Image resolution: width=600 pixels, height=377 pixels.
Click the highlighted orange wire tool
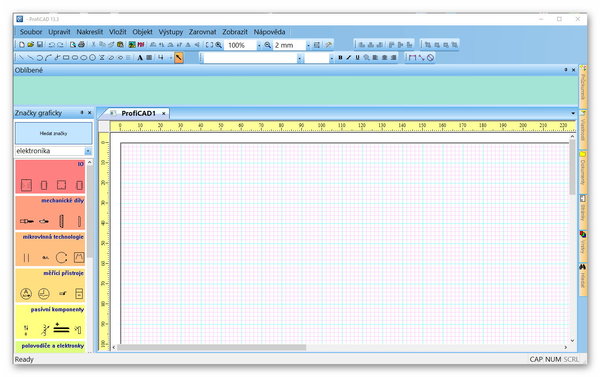pos(179,58)
